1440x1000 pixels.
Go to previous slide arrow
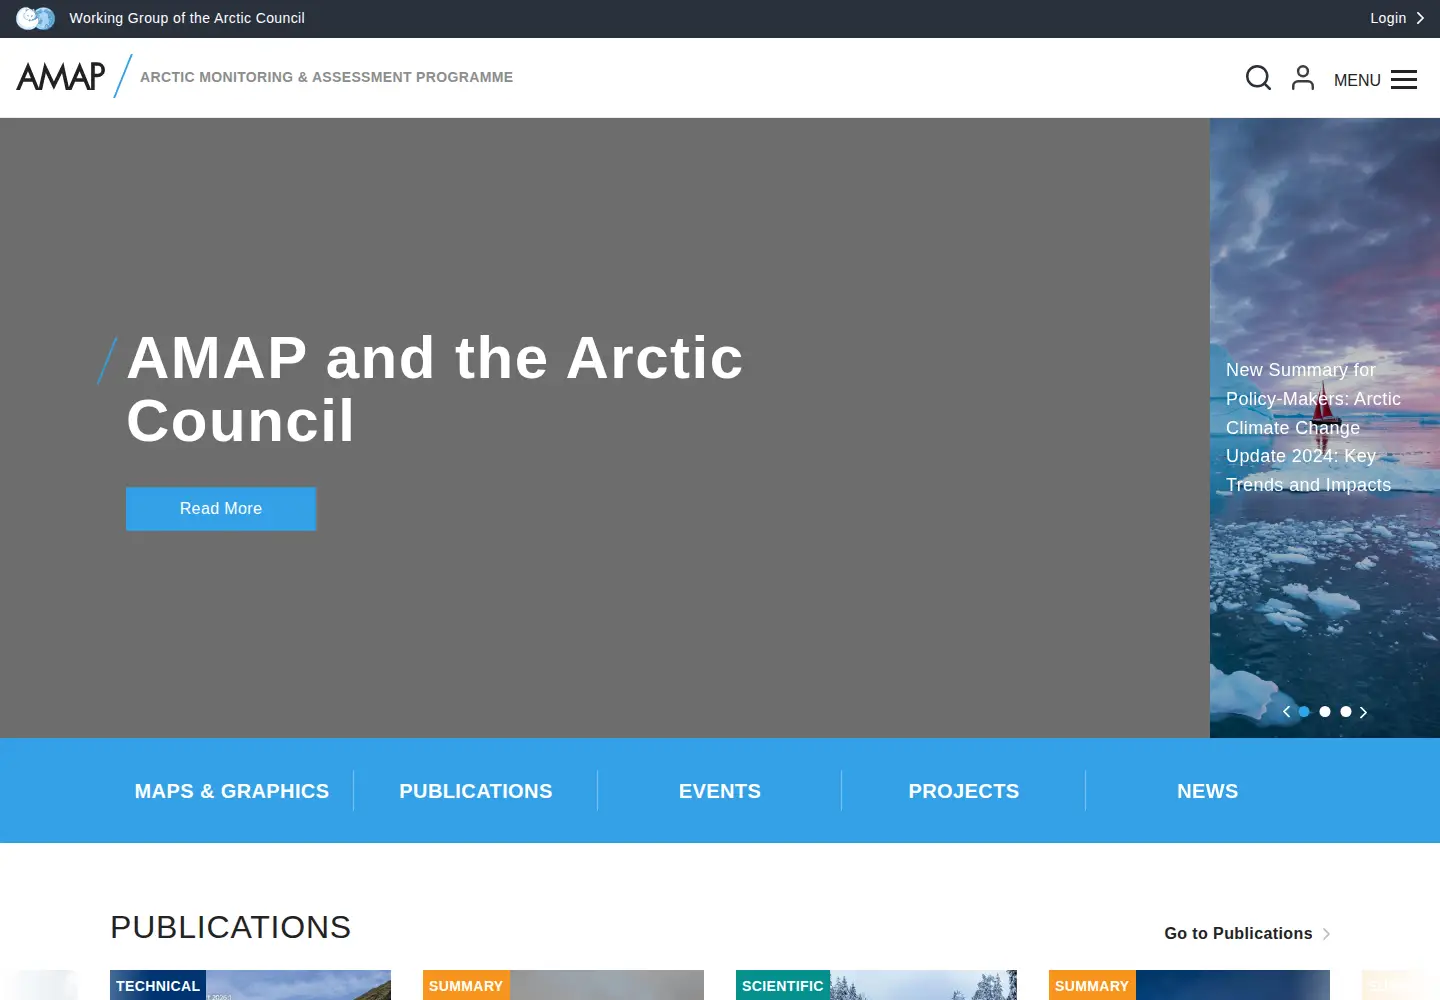(1286, 712)
